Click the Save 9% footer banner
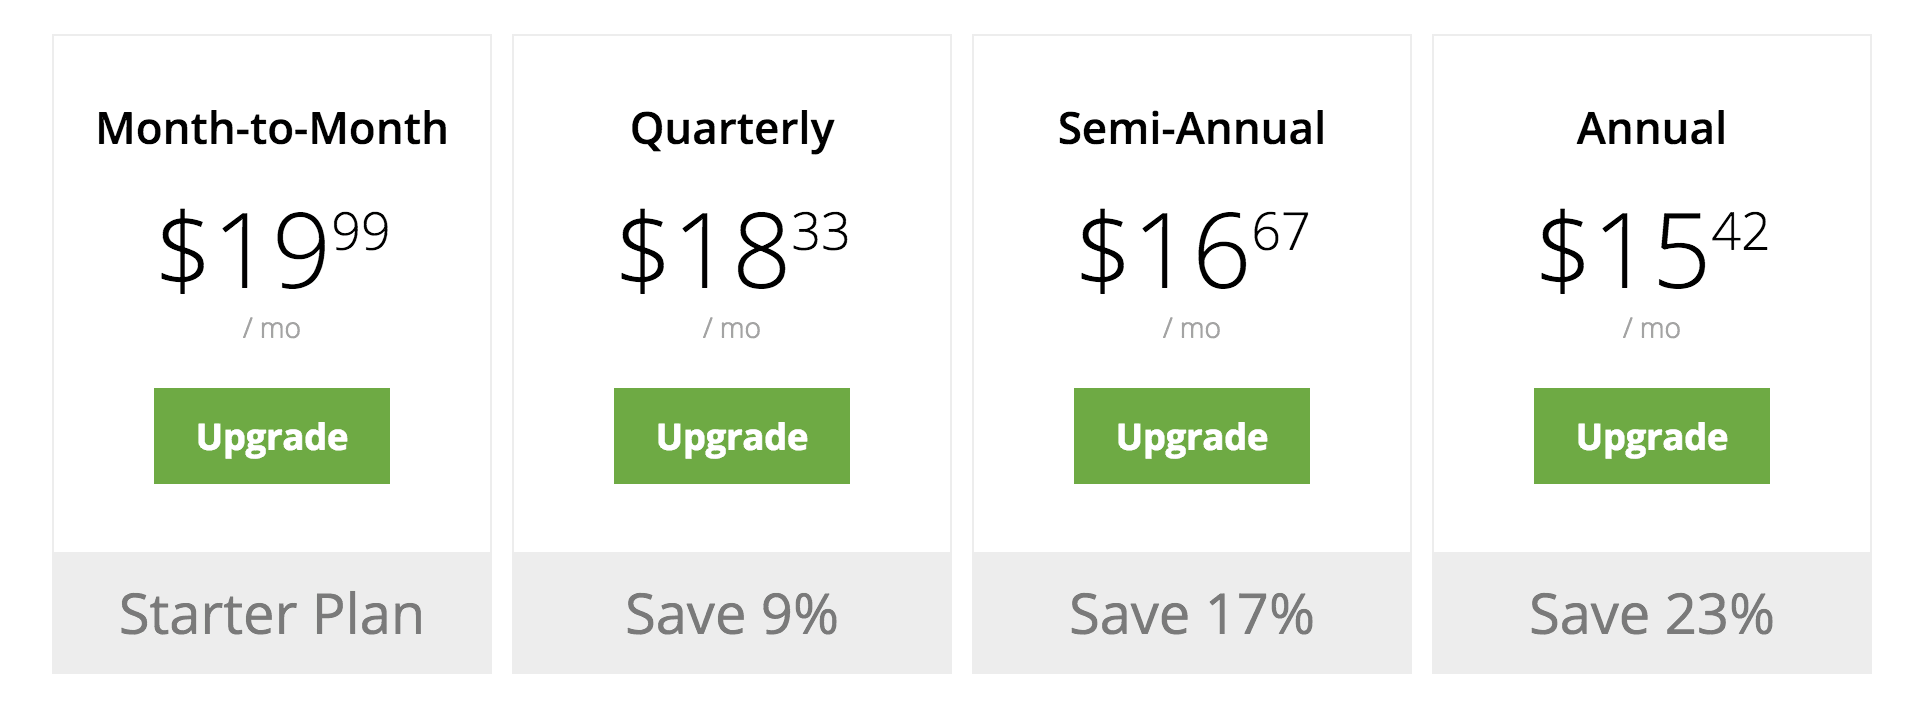 pos(732,613)
